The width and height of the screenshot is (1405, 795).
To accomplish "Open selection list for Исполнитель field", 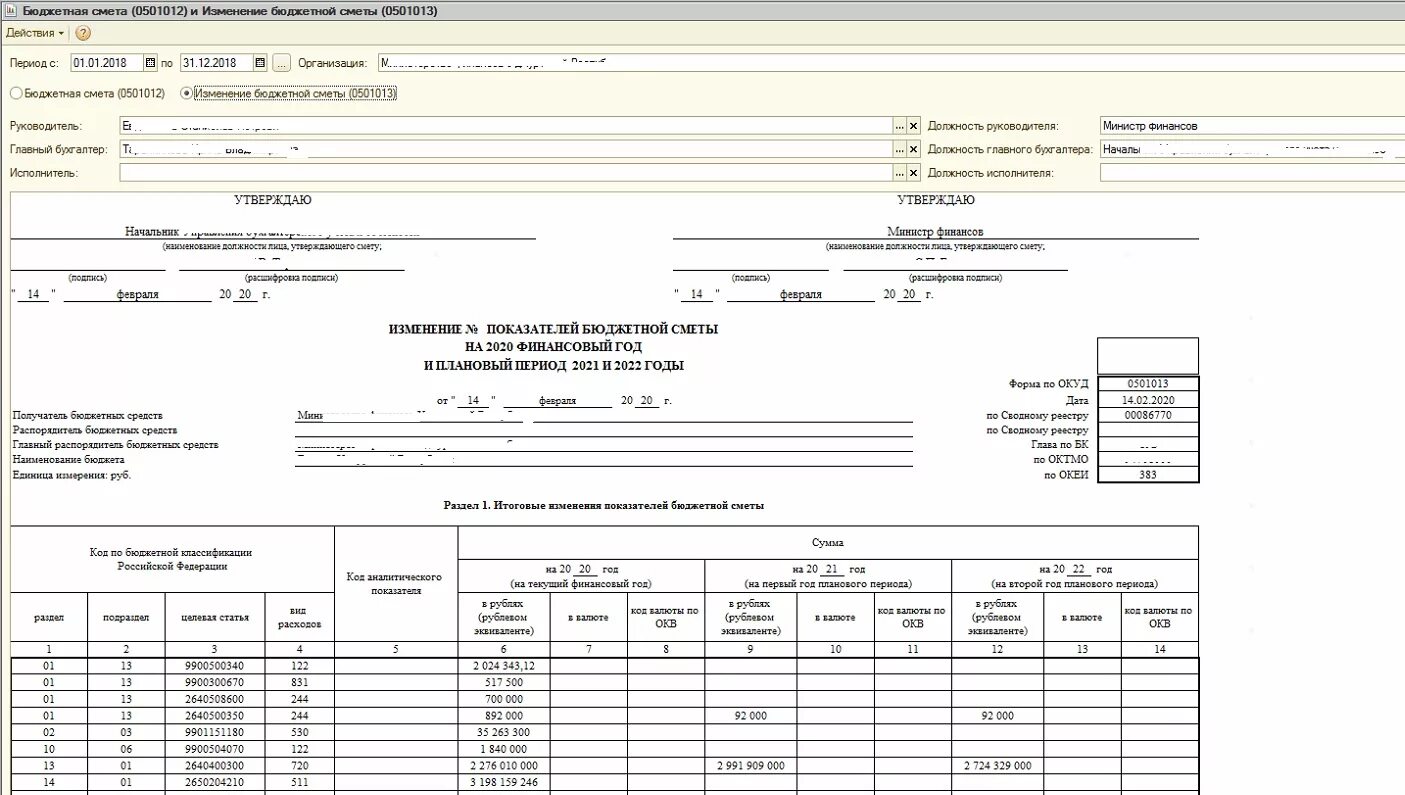I will pyautogui.click(x=898, y=172).
